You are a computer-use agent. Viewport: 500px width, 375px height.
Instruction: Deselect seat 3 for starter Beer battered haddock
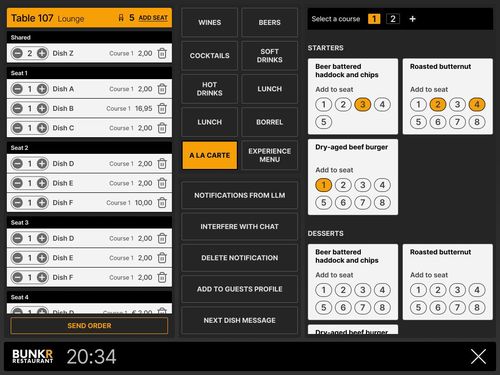pos(363,105)
